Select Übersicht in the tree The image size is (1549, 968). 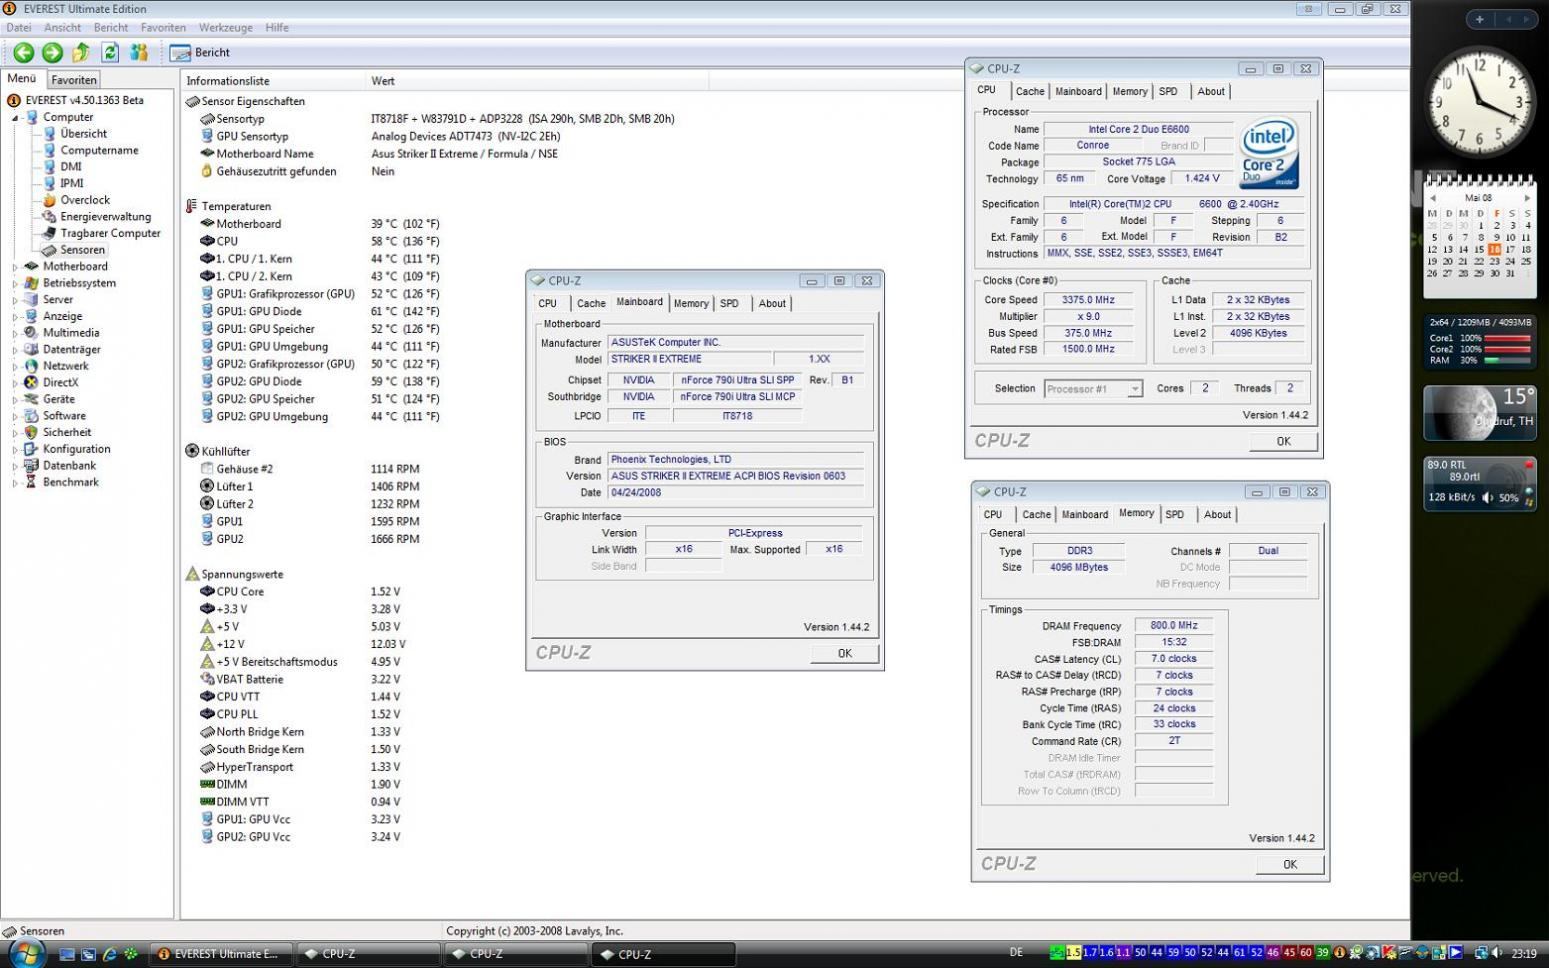tap(84, 134)
